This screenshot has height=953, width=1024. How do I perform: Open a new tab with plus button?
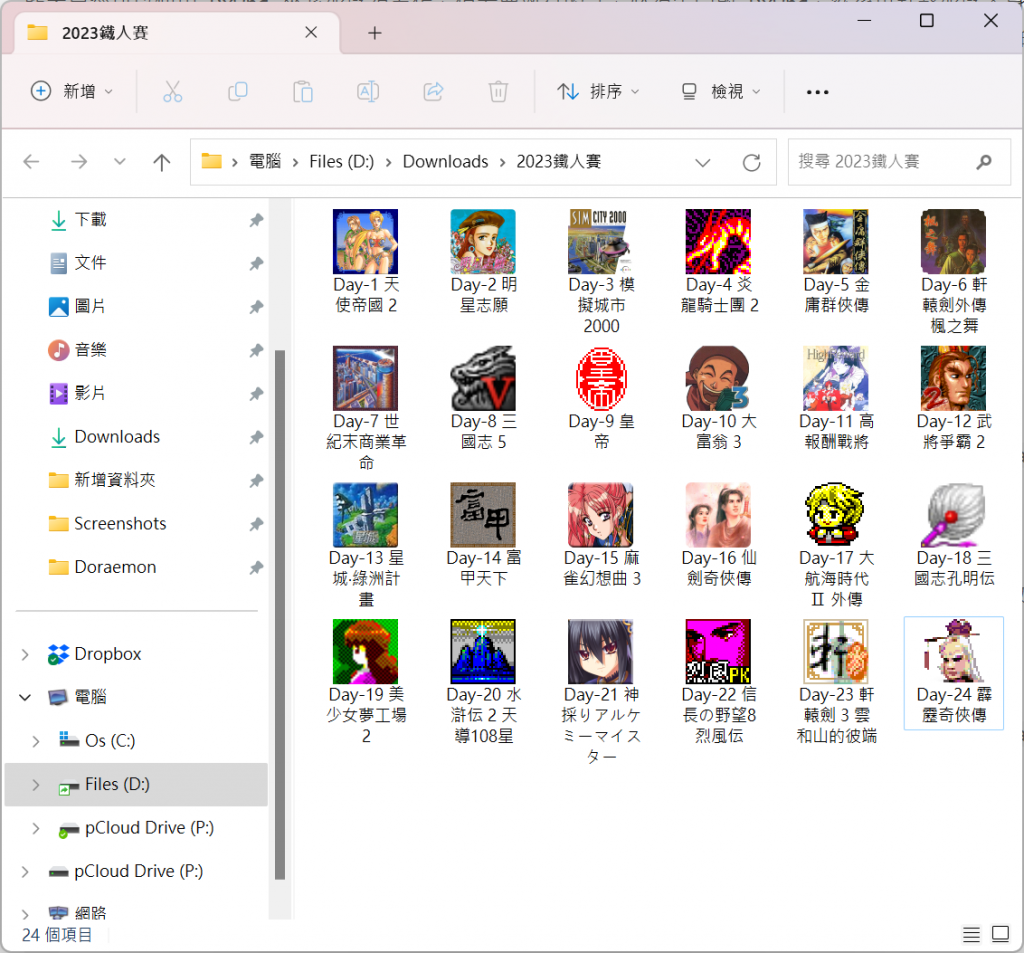pos(375,33)
